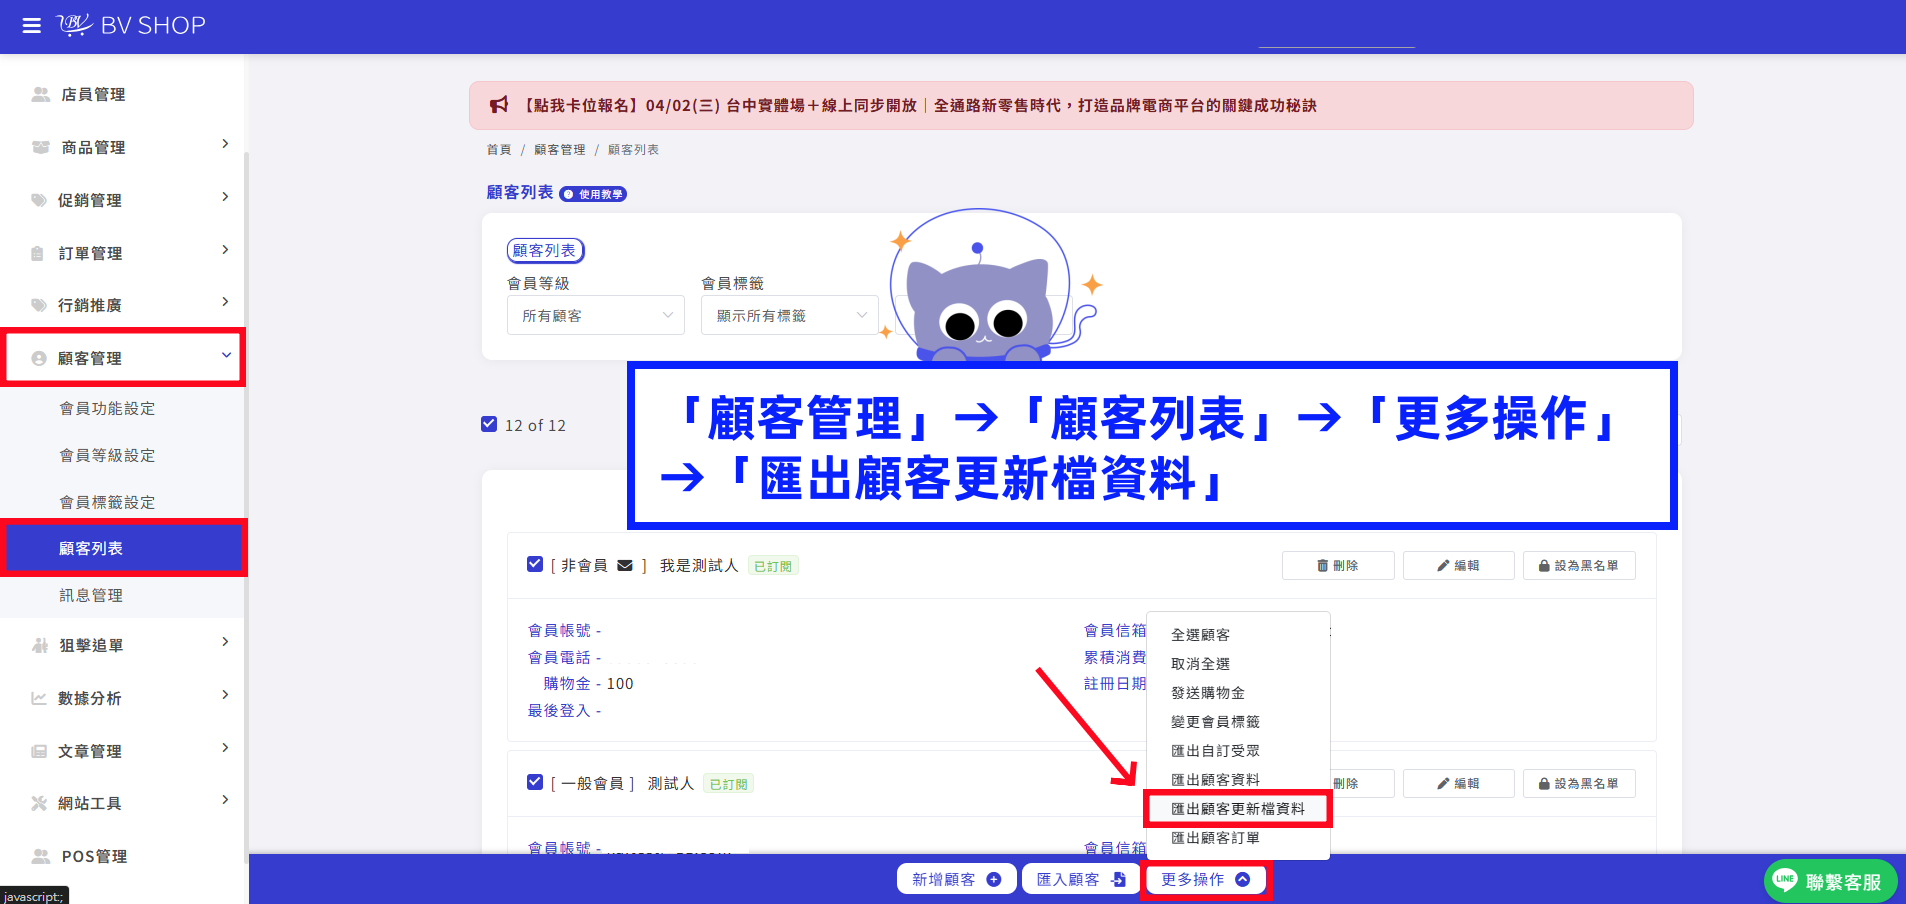Choose 全選顧客 in the popup menu

click(x=1200, y=635)
